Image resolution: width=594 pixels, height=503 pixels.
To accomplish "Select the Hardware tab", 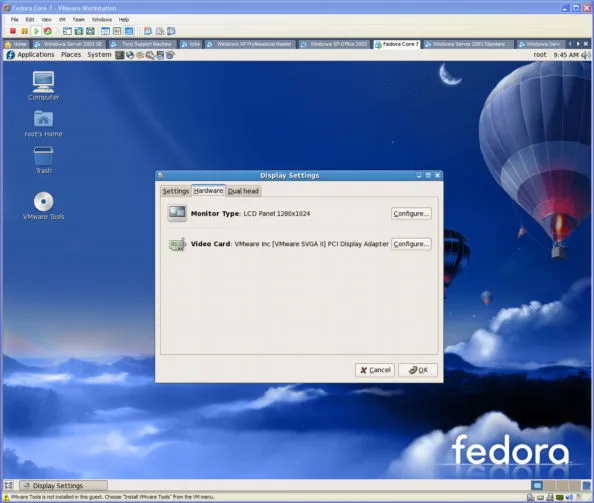I will pyautogui.click(x=208, y=191).
